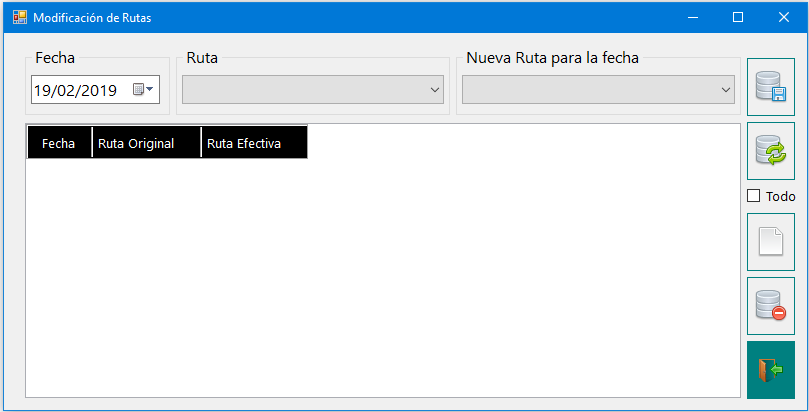809x412 pixels.
Task: Click the Ruta Efectiva column header
Action: click(x=254, y=142)
